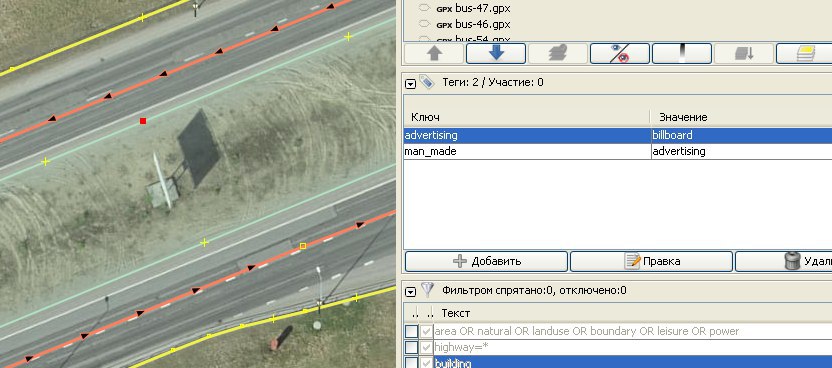The height and width of the screenshot is (368, 832).
Task: Click the Удал… delete button with trash icon
Action: pyautogui.click(x=784, y=261)
